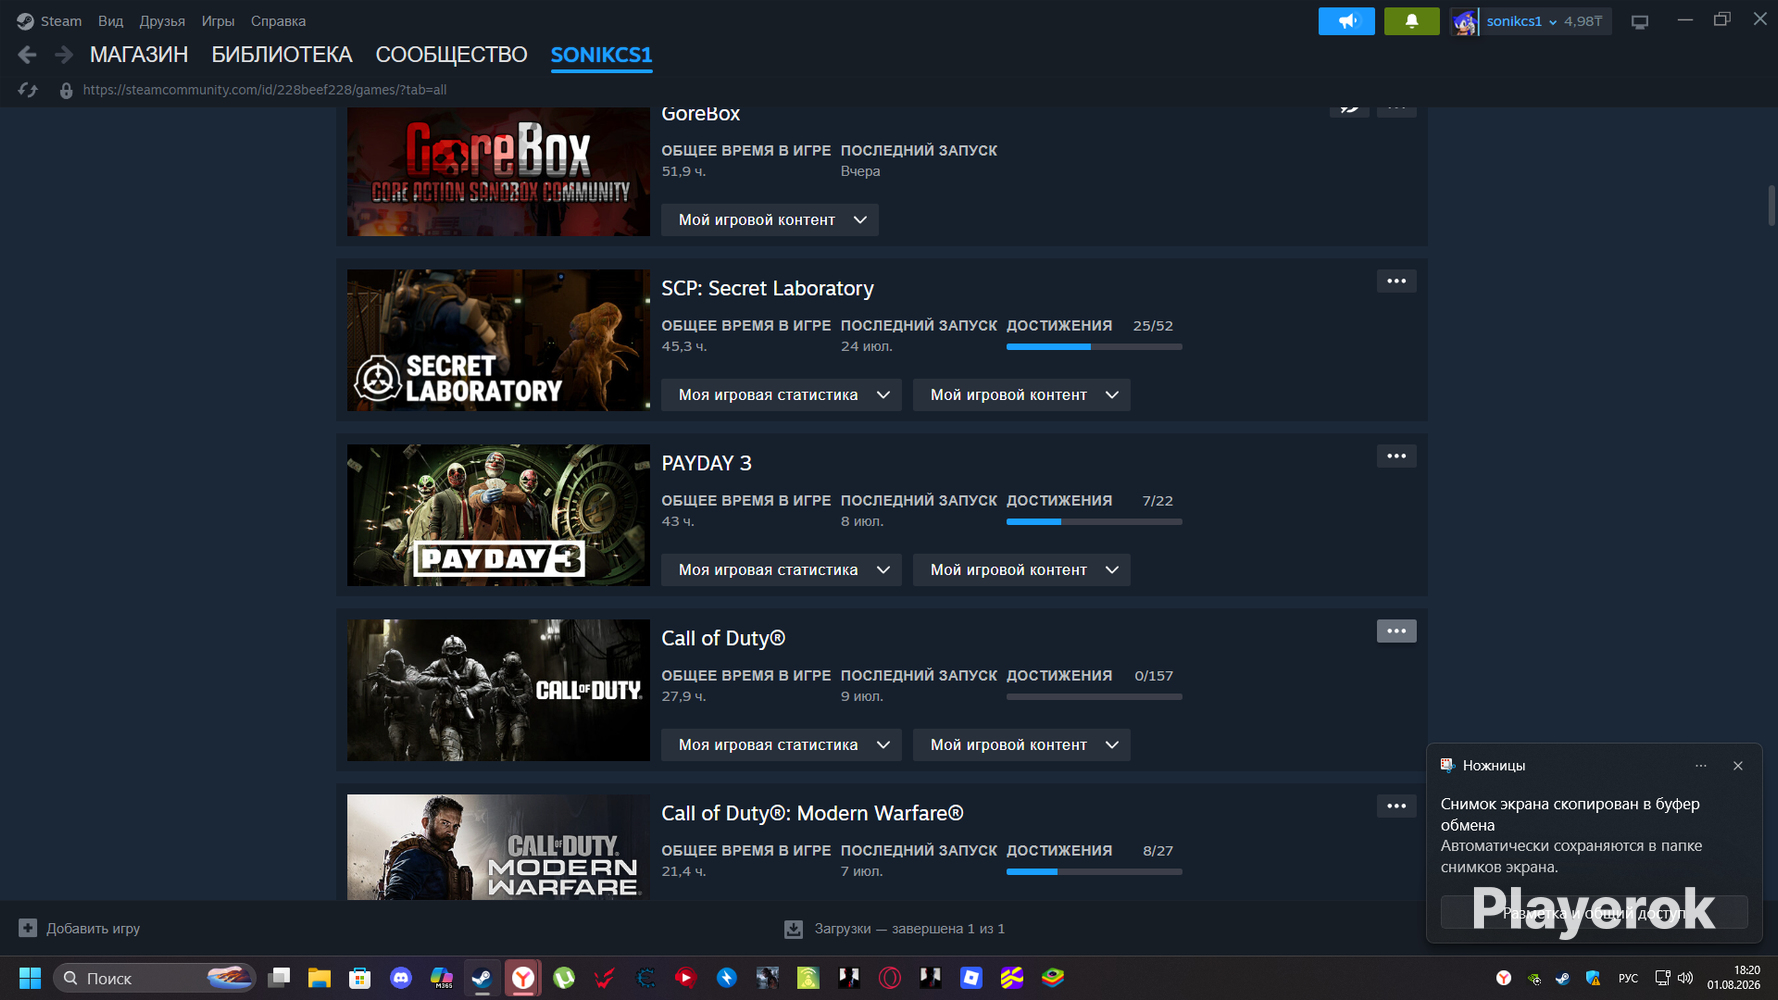
Task: Expand Моя игровая статистика for Call of Duty®
Action: click(781, 745)
